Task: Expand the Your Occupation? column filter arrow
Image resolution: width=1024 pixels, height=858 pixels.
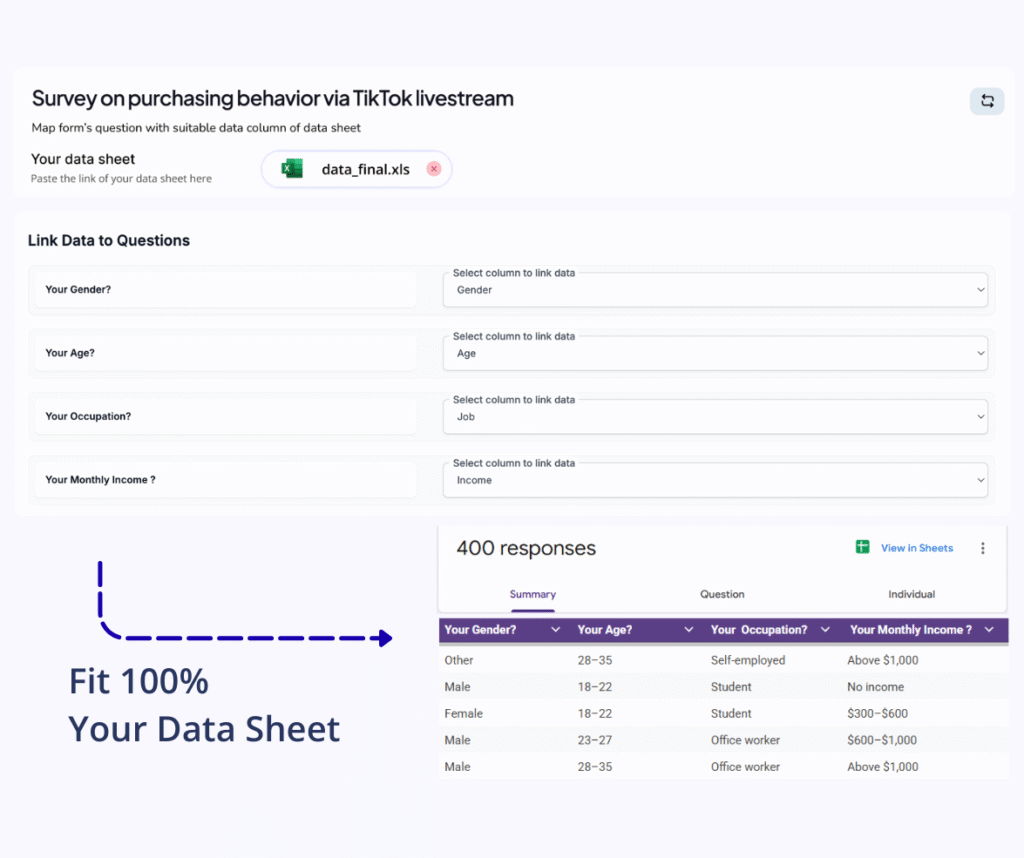Action: 825,630
